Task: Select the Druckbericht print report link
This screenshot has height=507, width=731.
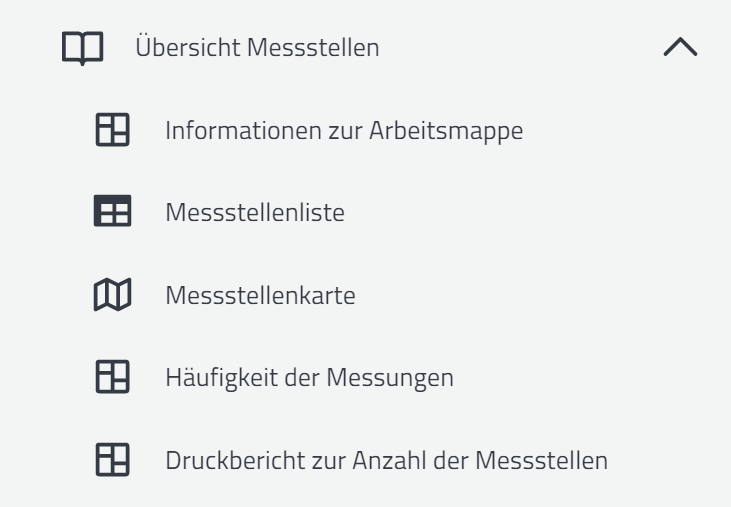Action: 386,461
